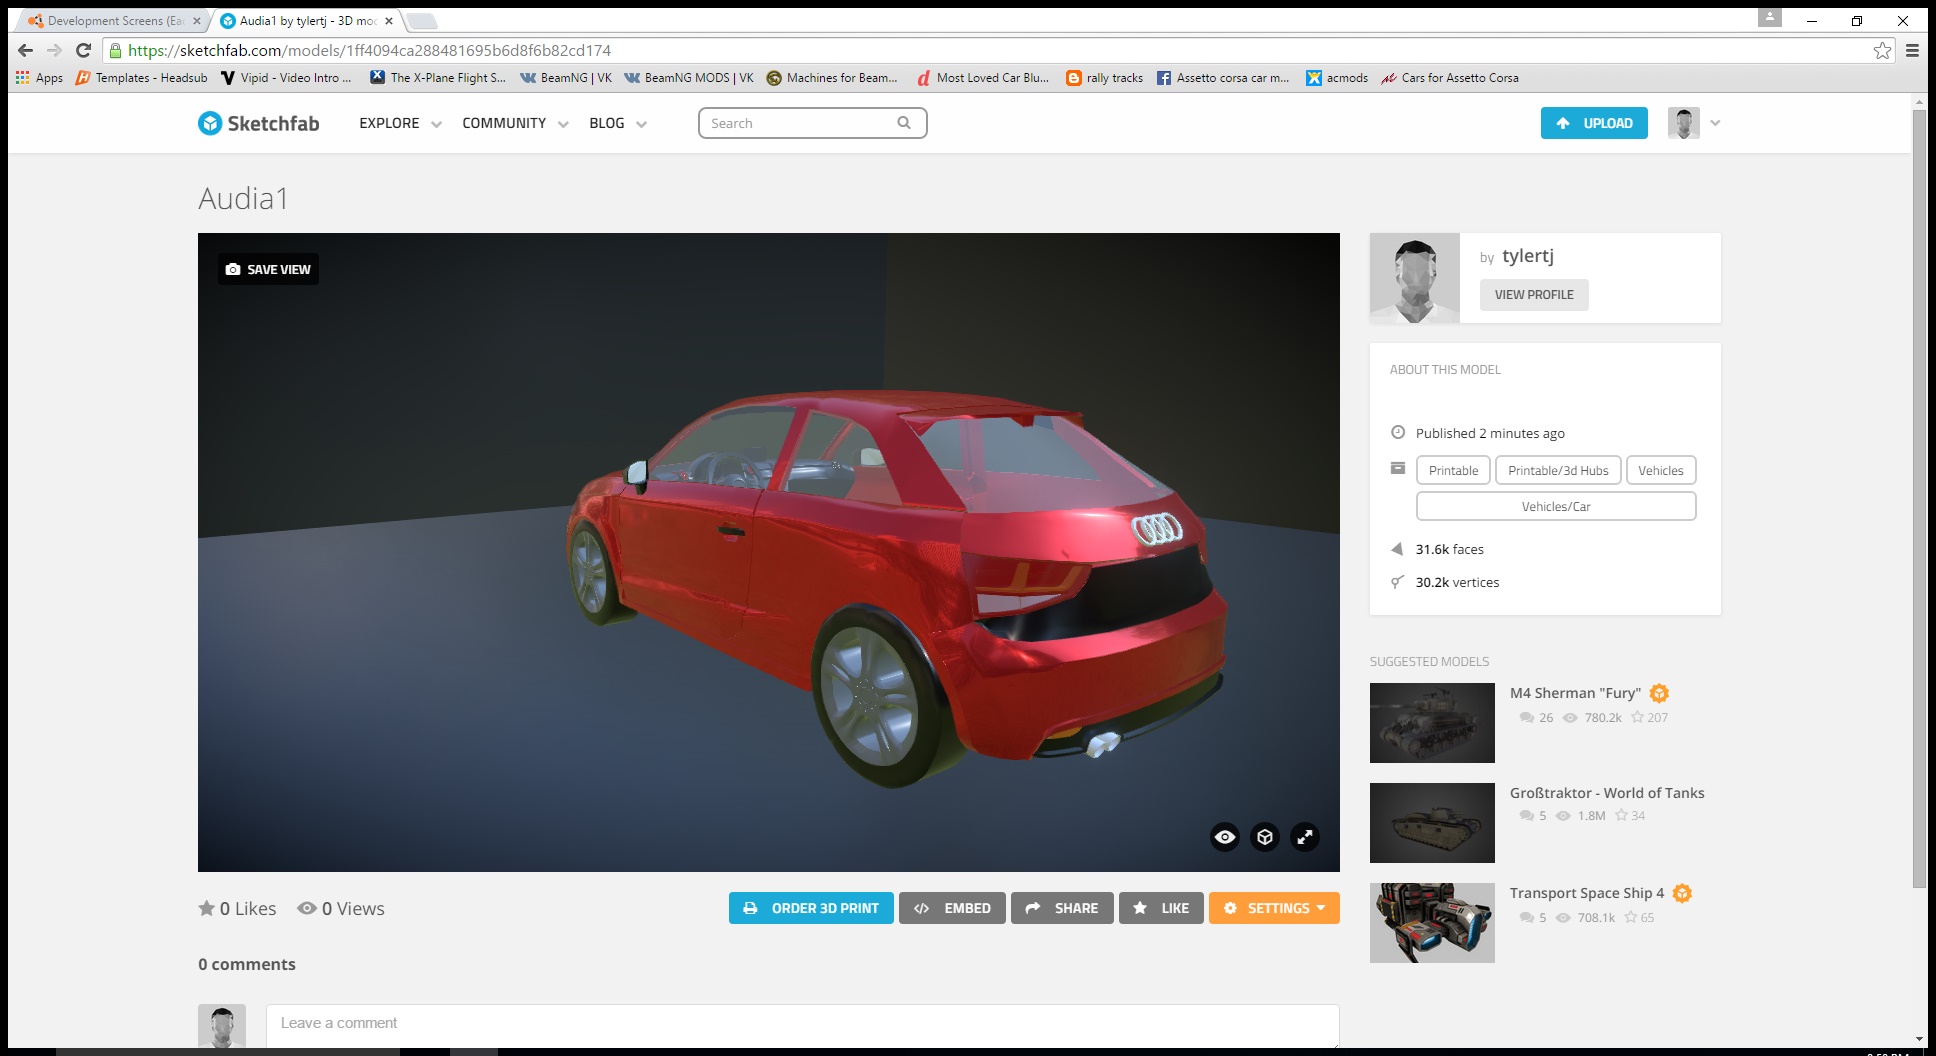
Task: Click the address bar URL
Action: 369,50
